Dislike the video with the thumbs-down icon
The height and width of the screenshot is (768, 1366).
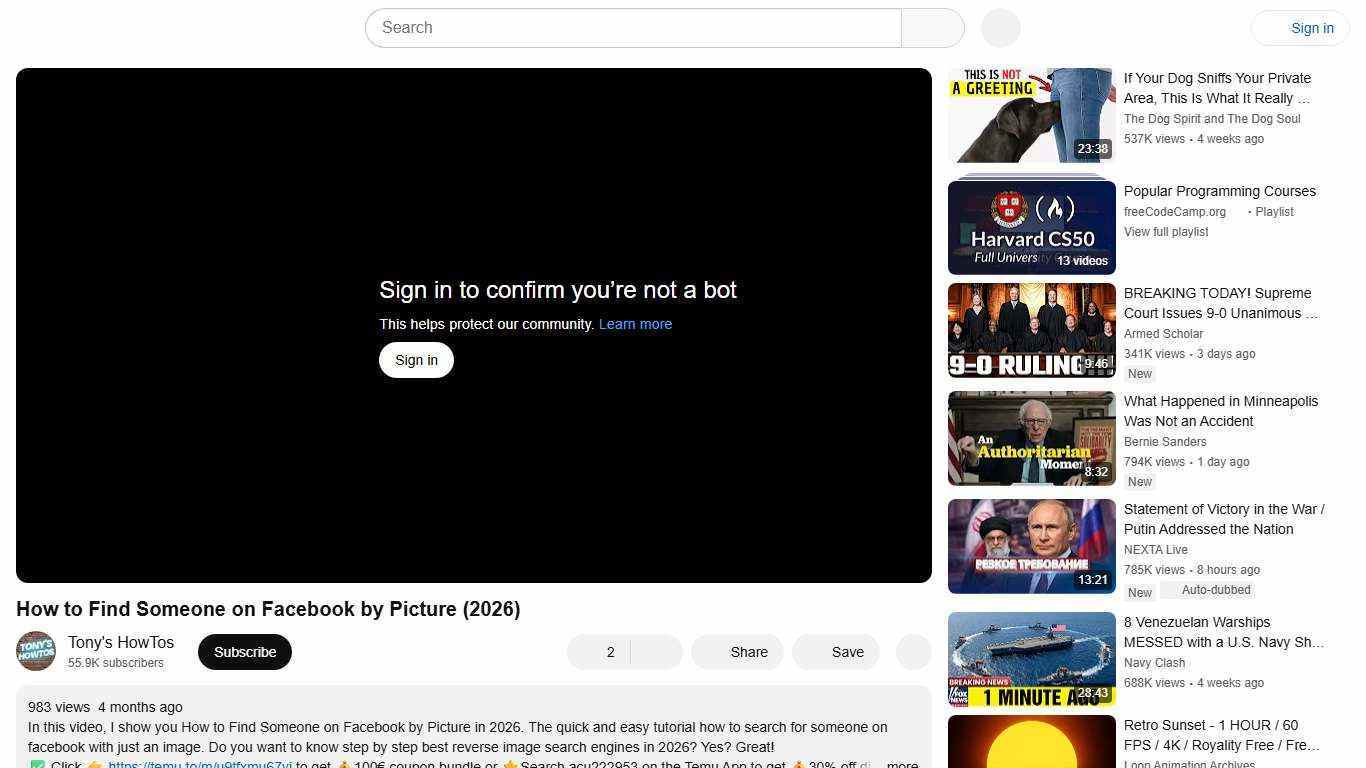(654, 652)
